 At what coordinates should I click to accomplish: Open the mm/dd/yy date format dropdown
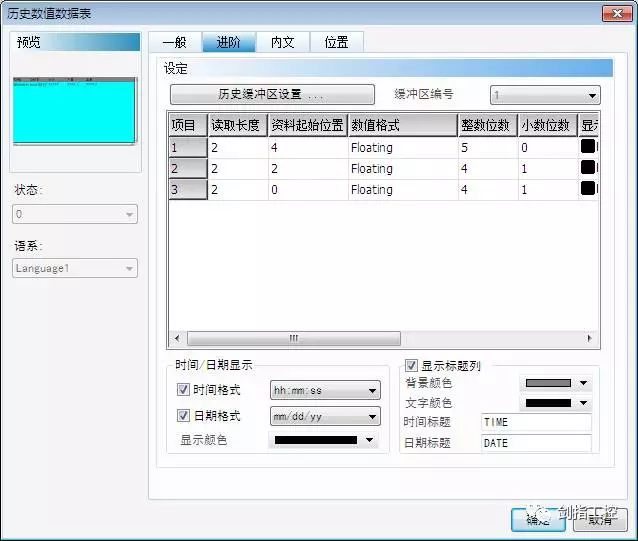point(325,416)
